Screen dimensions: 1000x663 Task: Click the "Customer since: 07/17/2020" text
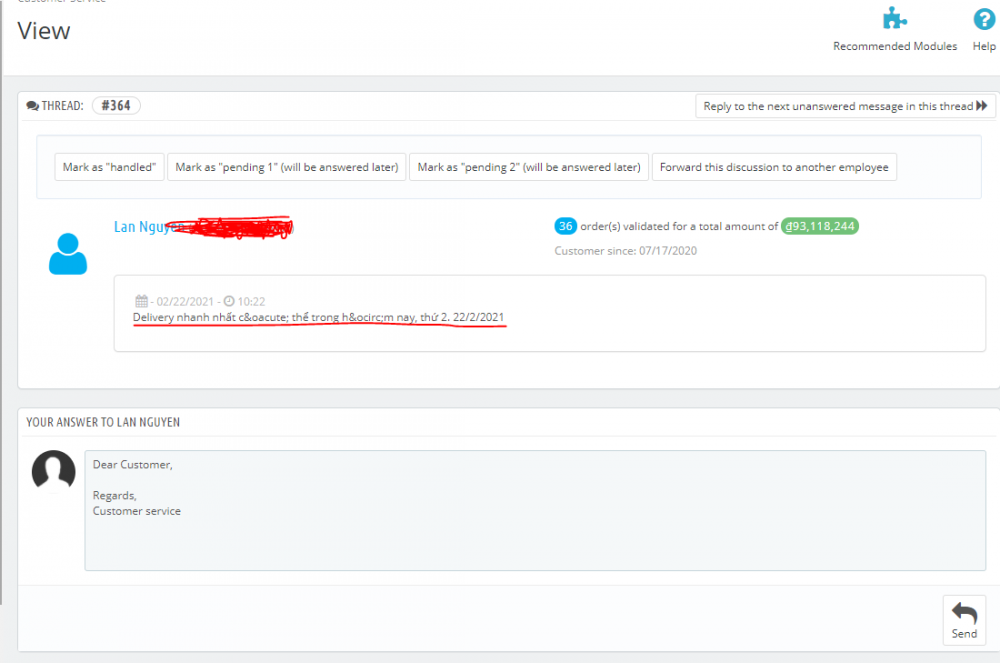[626, 251]
